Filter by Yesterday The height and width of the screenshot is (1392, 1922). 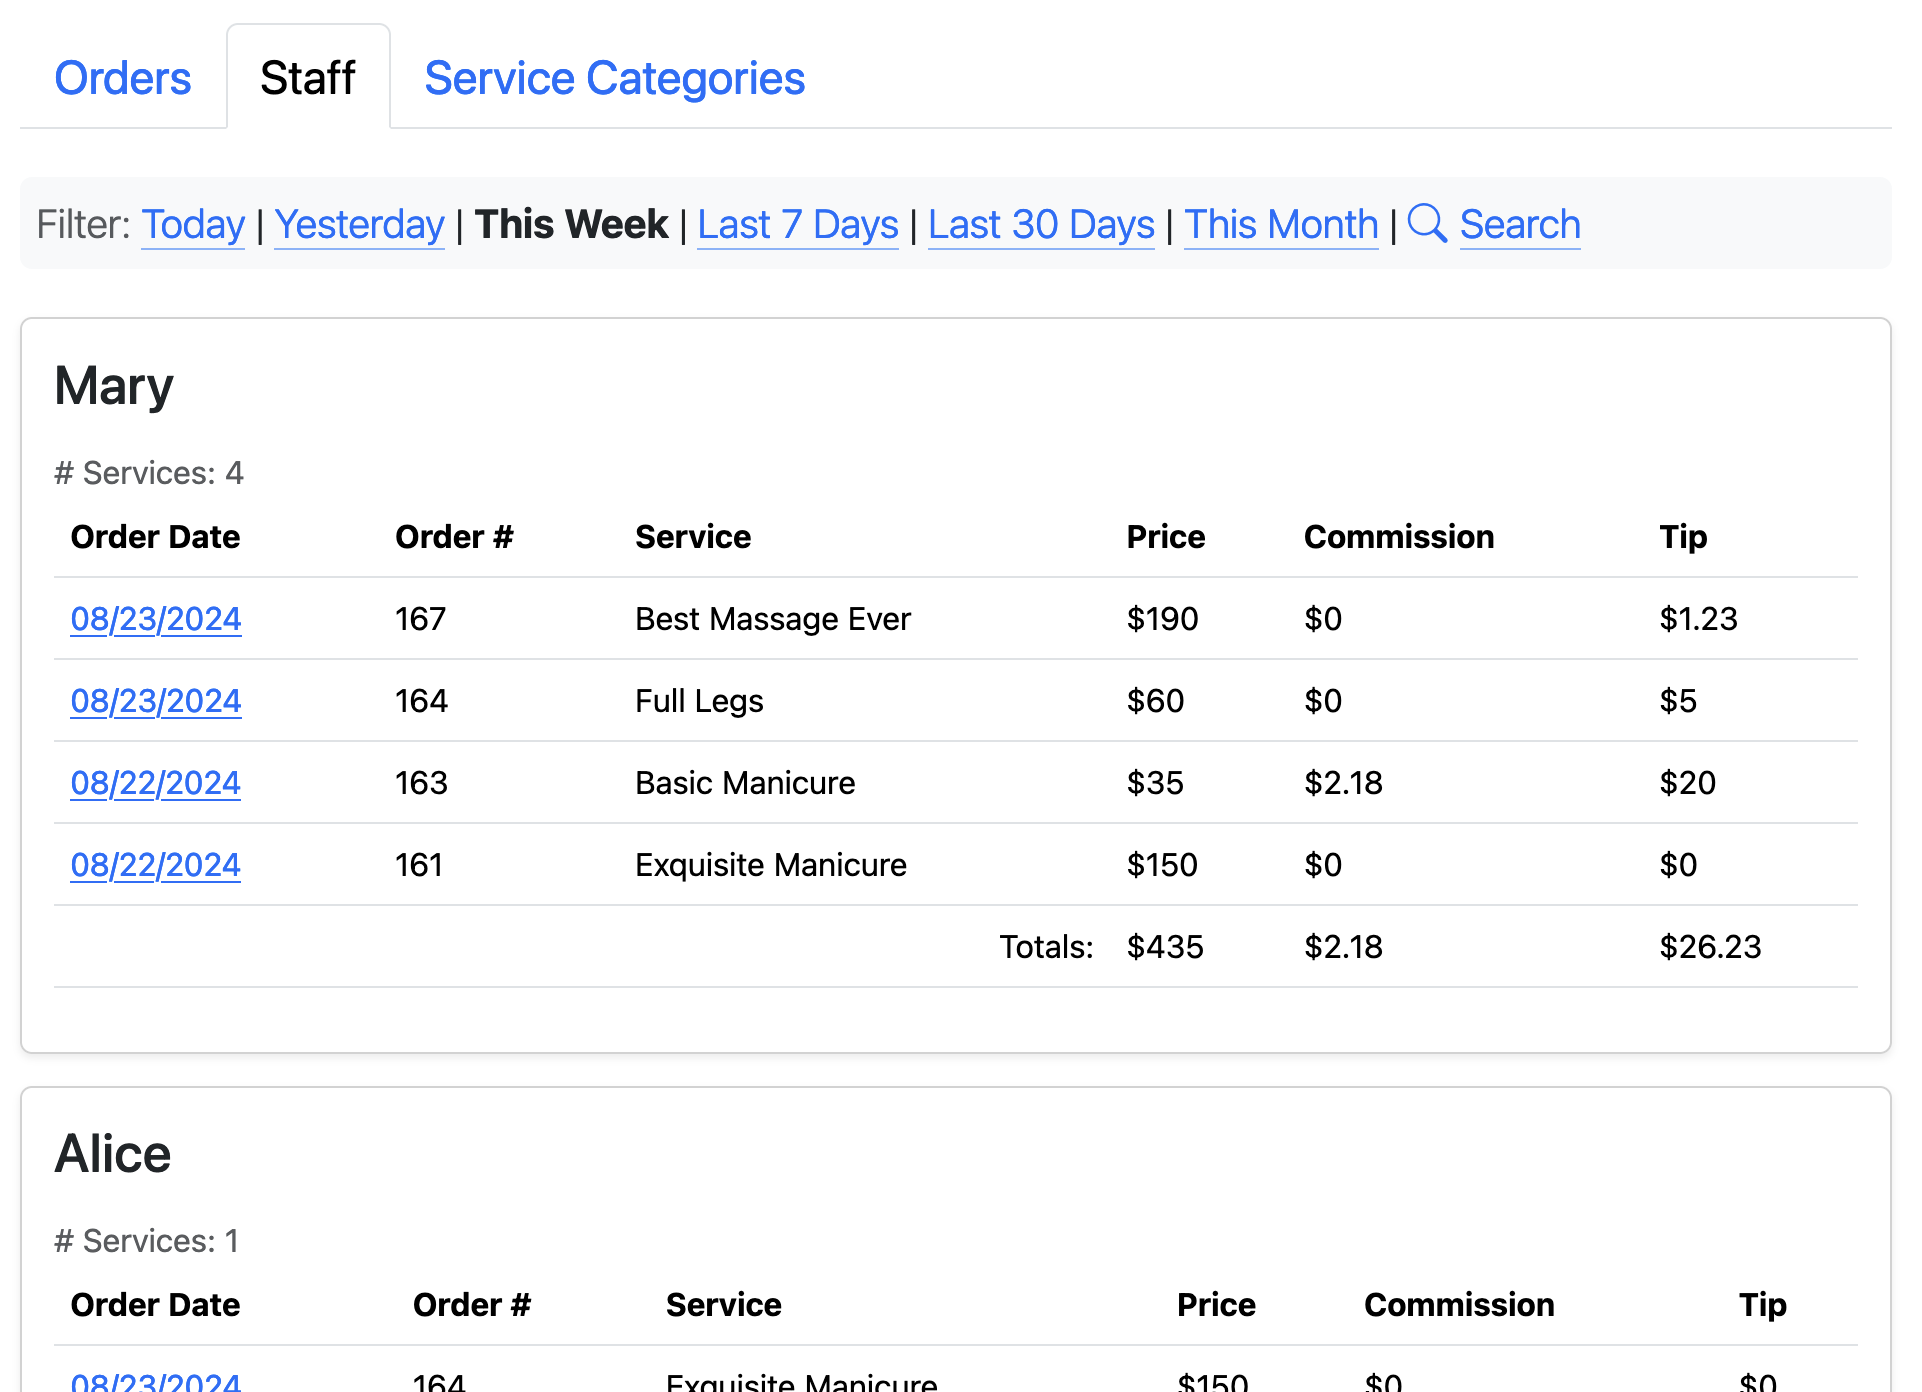point(359,224)
